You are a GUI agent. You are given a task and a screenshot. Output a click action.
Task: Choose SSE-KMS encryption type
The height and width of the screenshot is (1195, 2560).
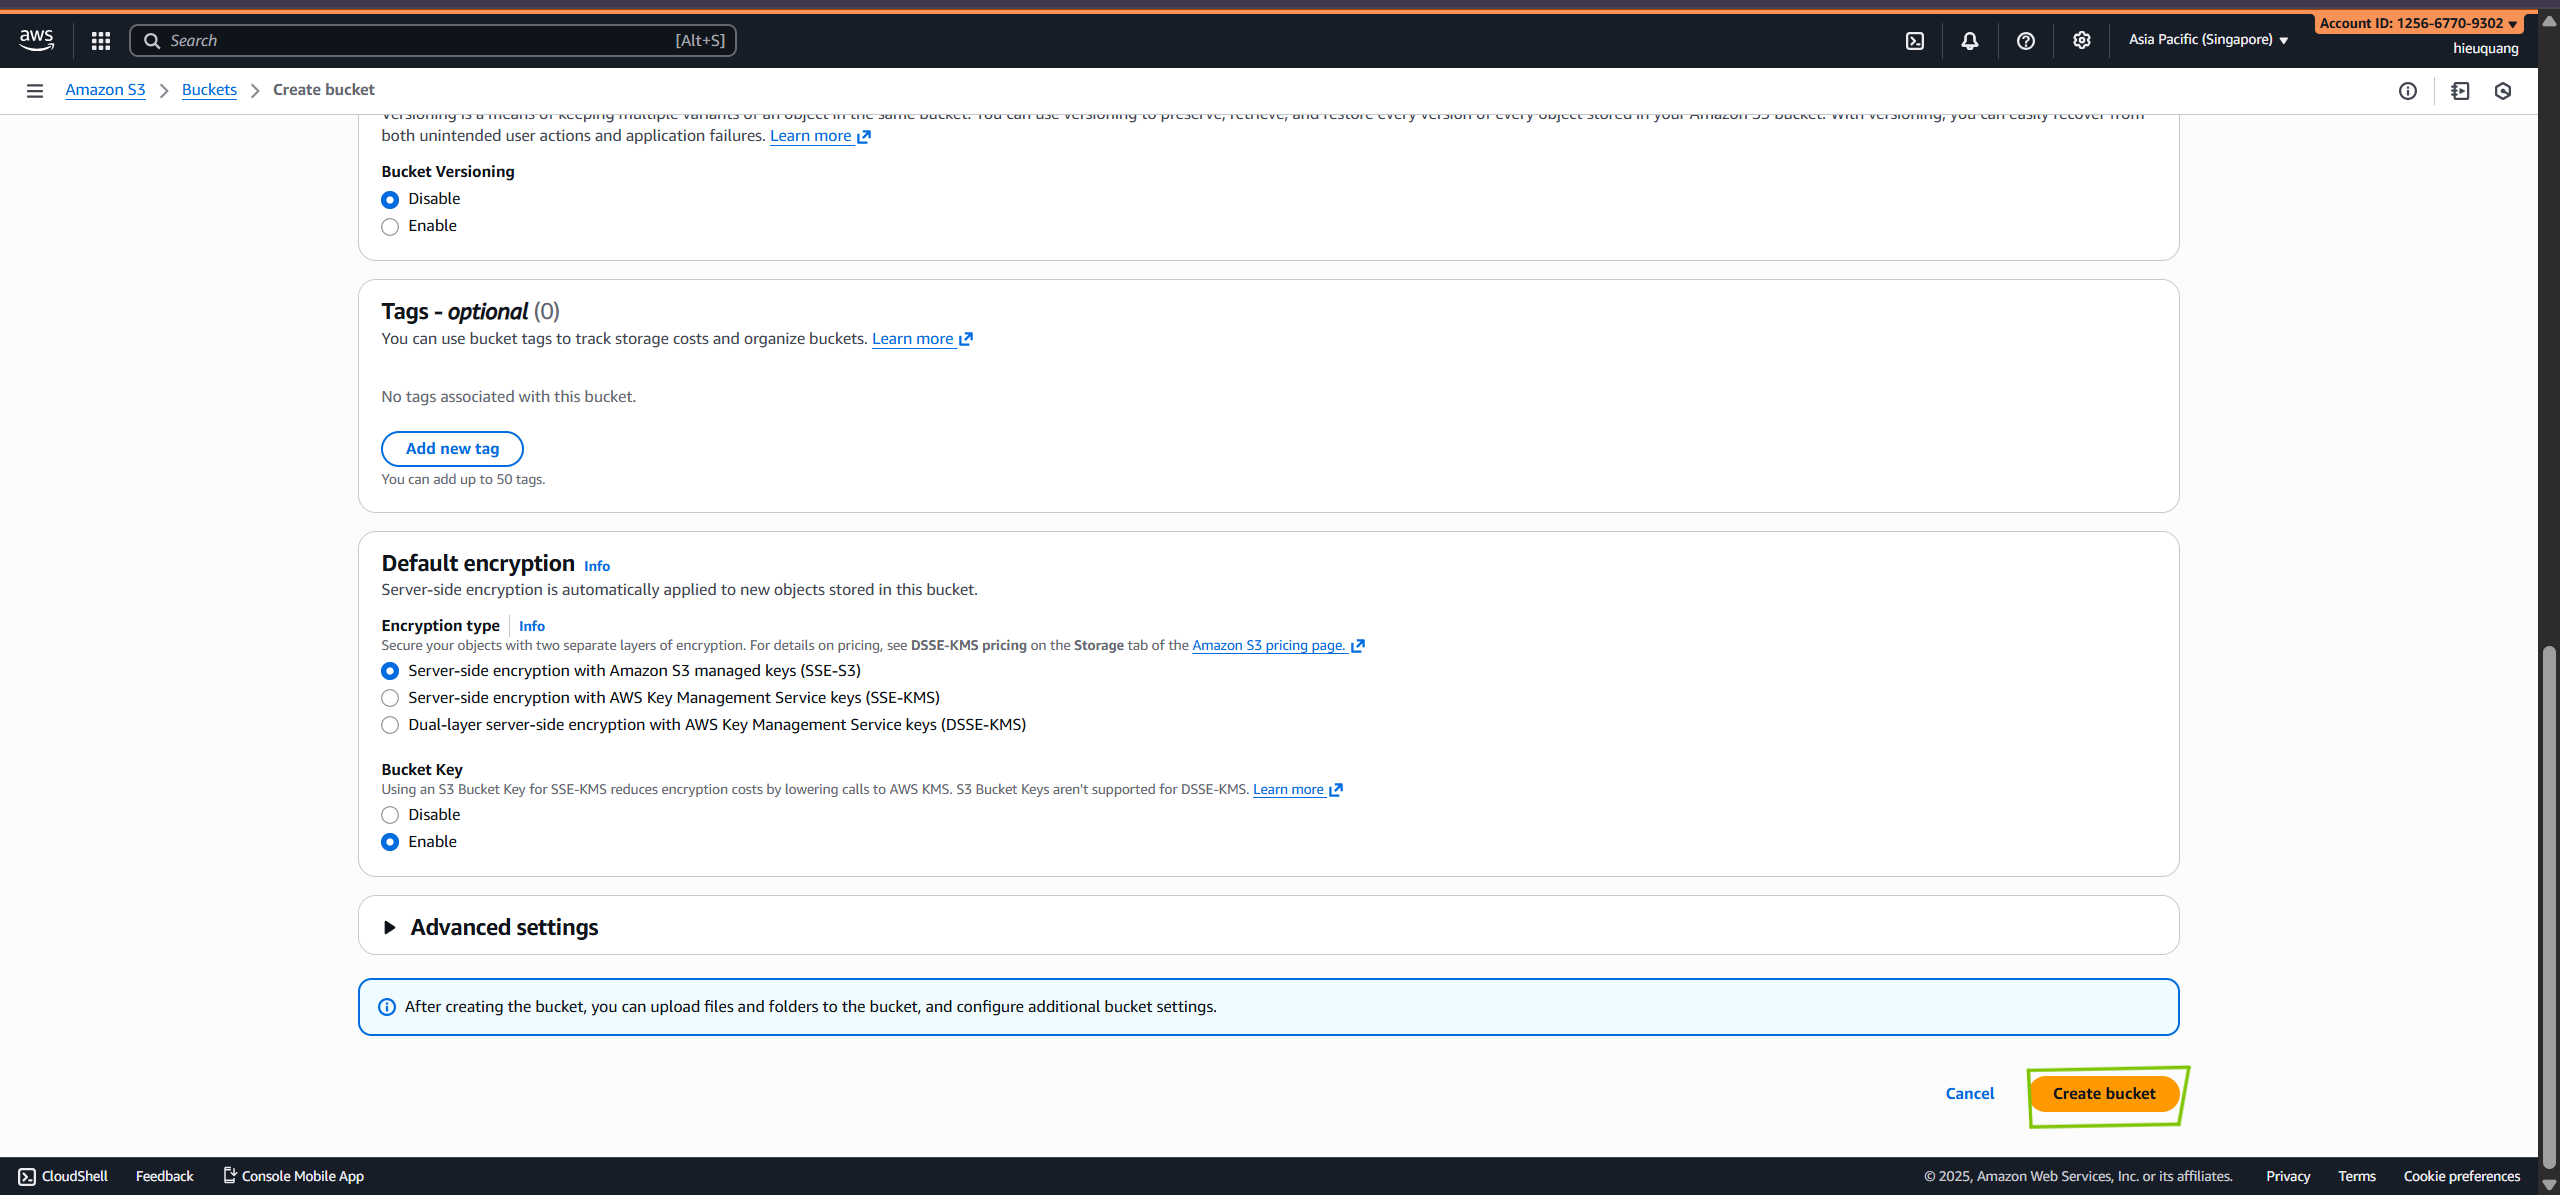coord(390,698)
